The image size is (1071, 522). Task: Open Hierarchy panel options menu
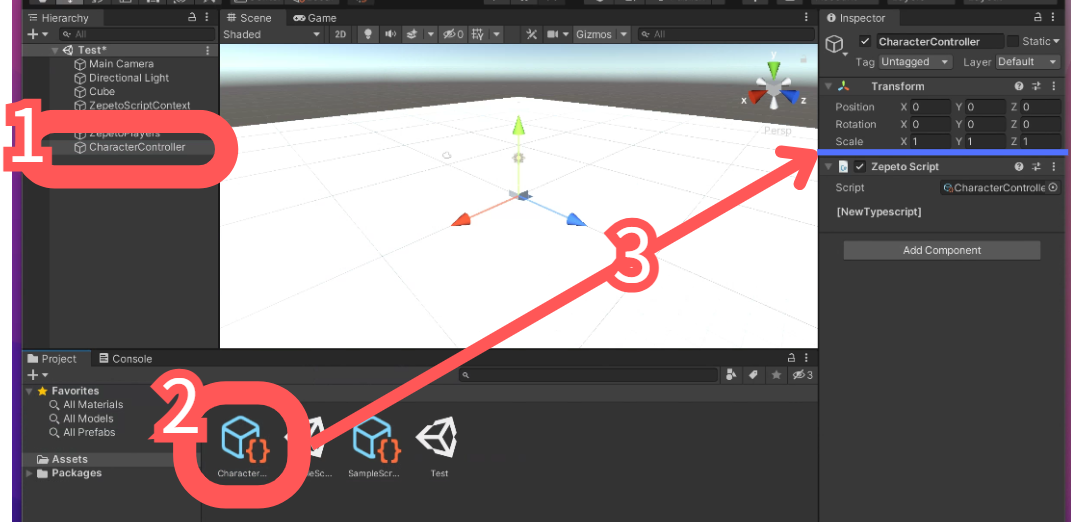point(208,18)
